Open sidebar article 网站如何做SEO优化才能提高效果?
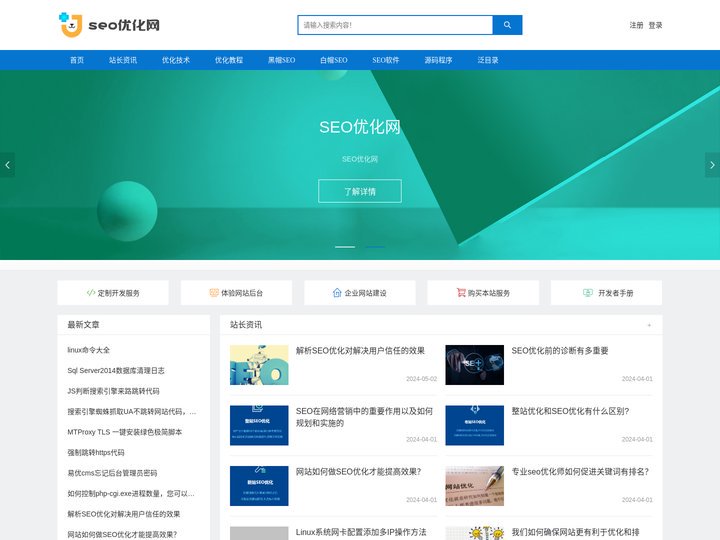 tap(122, 534)
